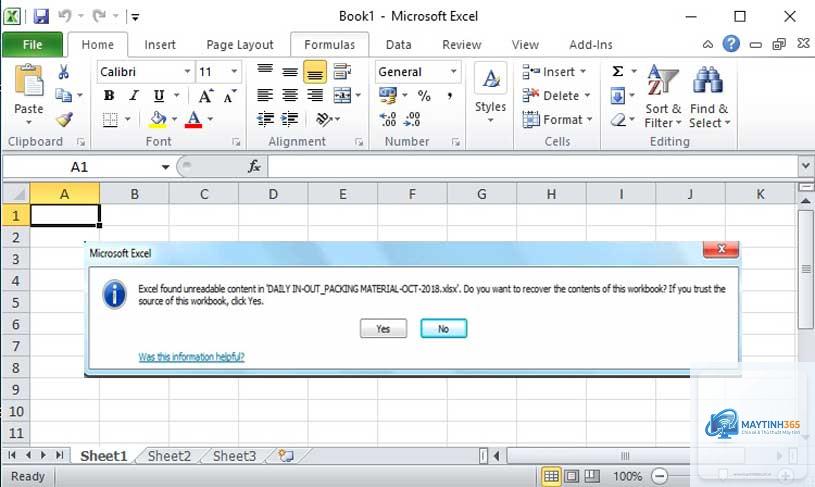
Task: Apply Percent Style
Action: tap(424, 96)
